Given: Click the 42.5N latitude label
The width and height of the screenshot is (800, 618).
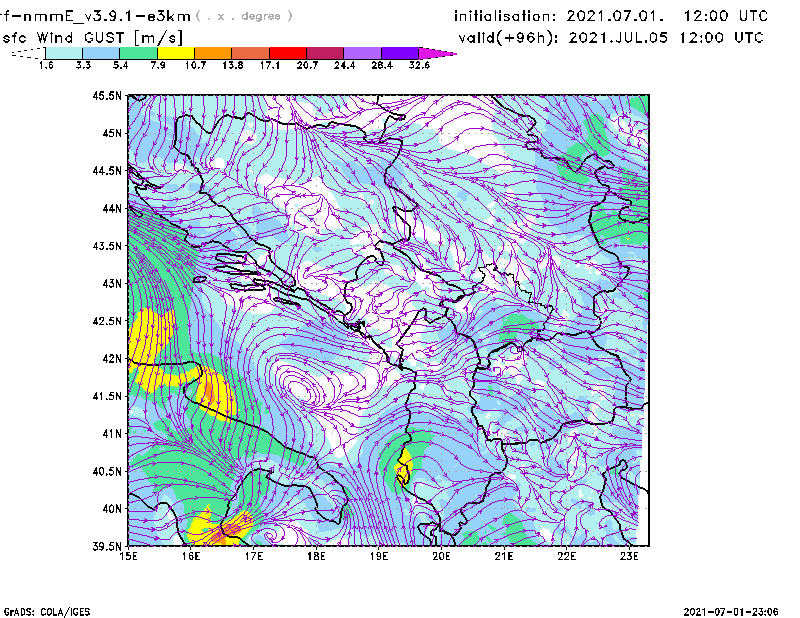Looking at the screenshot, I should (107, 321).
